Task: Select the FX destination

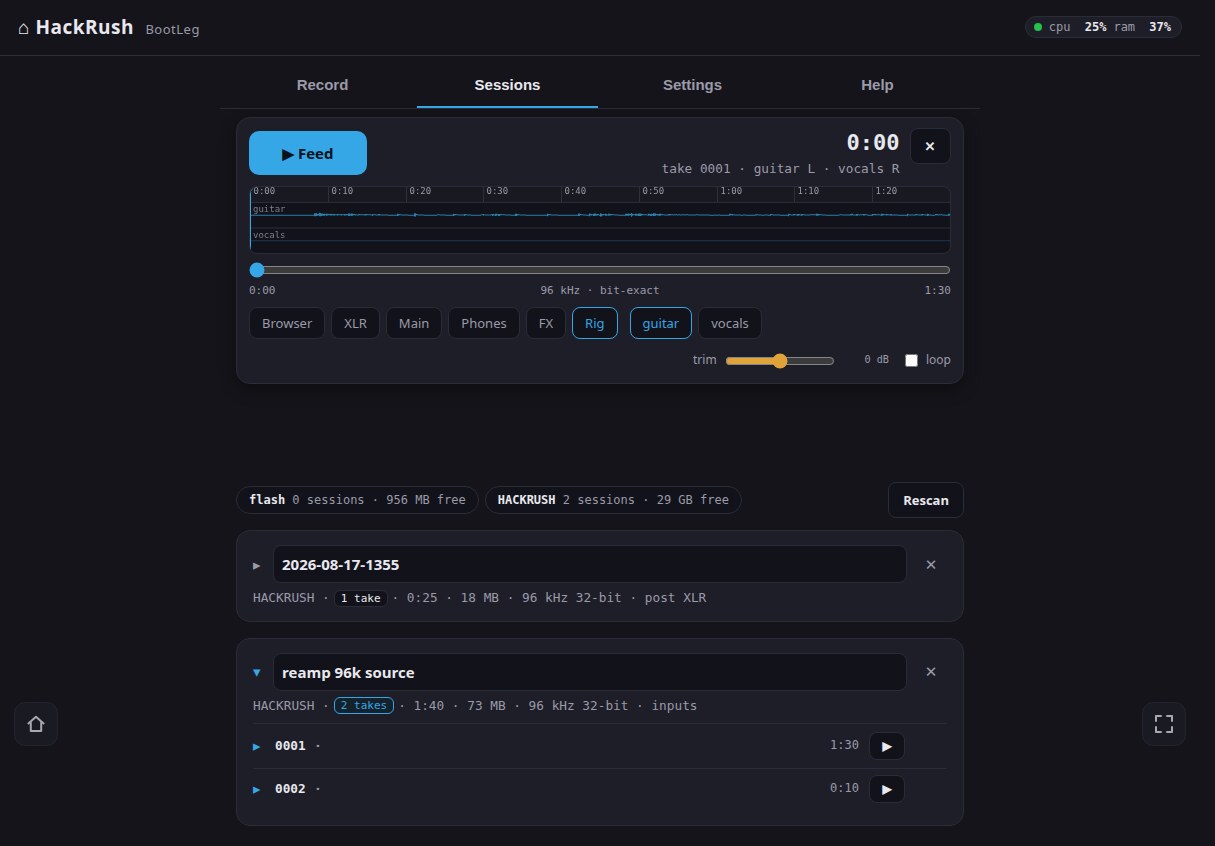Action: 546,323
